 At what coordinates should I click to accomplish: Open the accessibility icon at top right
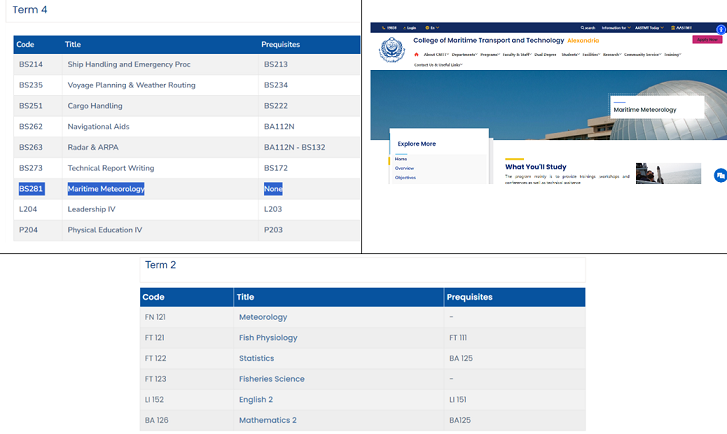coord(720,30)
